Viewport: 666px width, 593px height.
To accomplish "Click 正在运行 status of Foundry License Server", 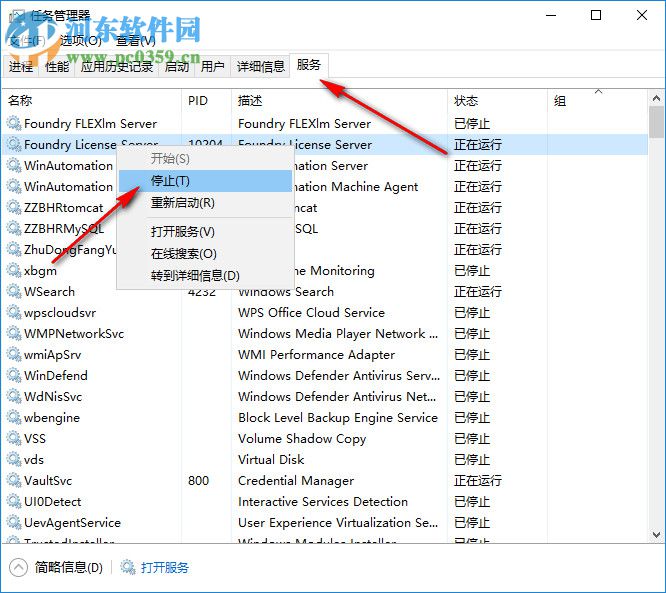I will click(x=478, y=145).
